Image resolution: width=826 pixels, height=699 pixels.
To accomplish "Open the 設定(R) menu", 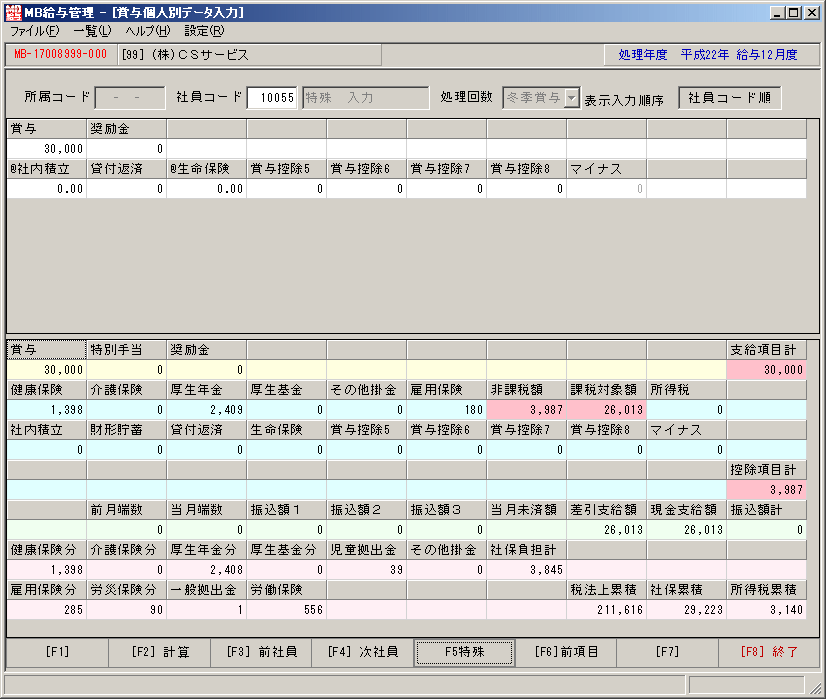I will pyautogui.click(x=204, y=31).
